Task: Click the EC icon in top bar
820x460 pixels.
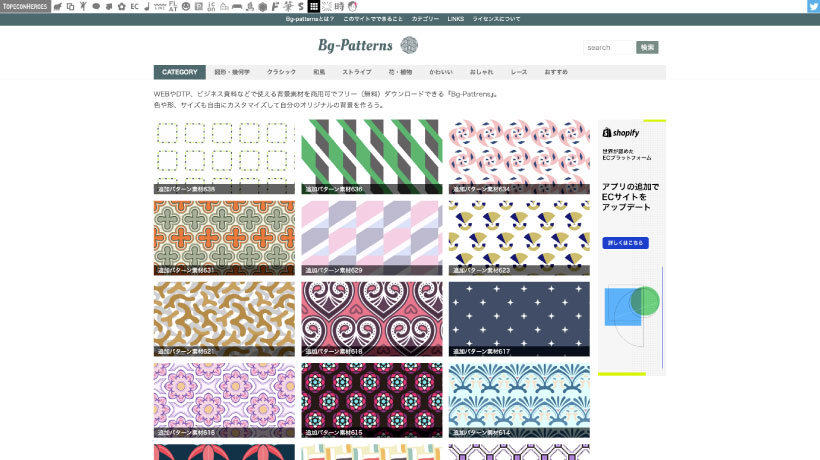Action: coord(134,6)
